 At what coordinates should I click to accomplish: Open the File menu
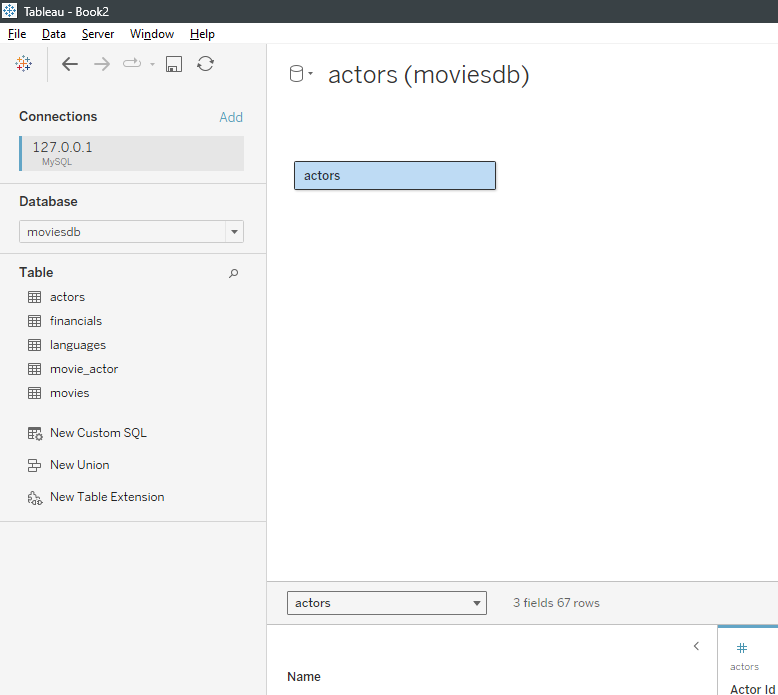pyautogui.click(x=17, y=34)
